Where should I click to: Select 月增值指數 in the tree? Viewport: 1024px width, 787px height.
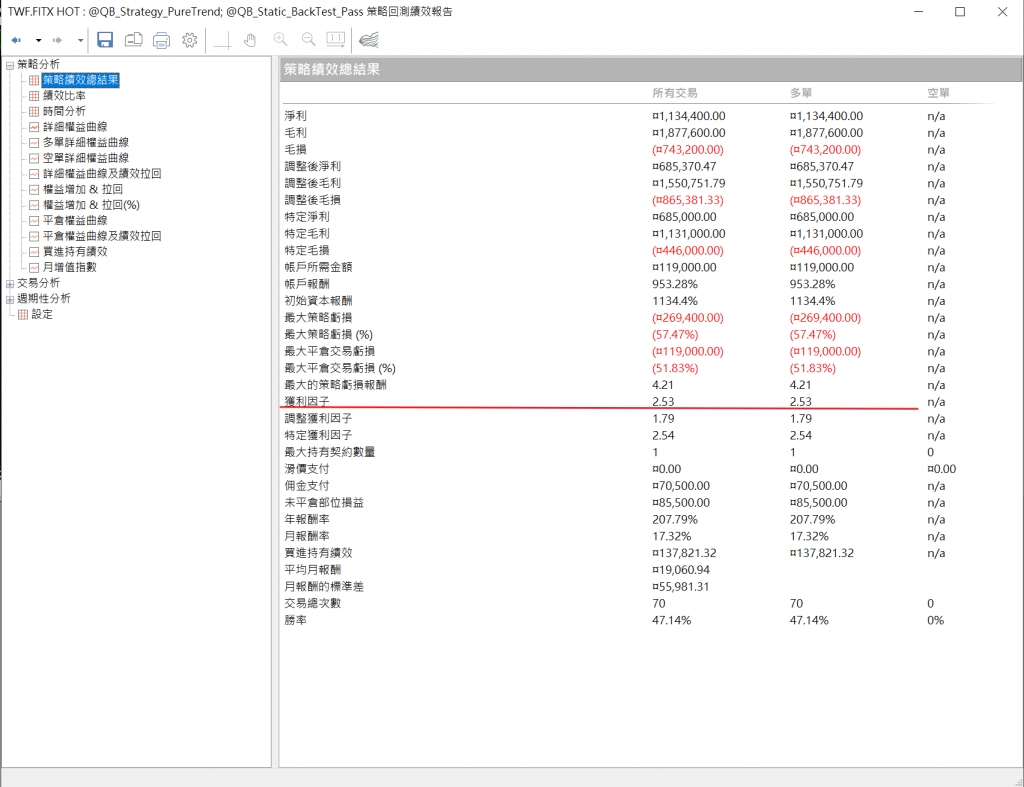click(69, 267)
